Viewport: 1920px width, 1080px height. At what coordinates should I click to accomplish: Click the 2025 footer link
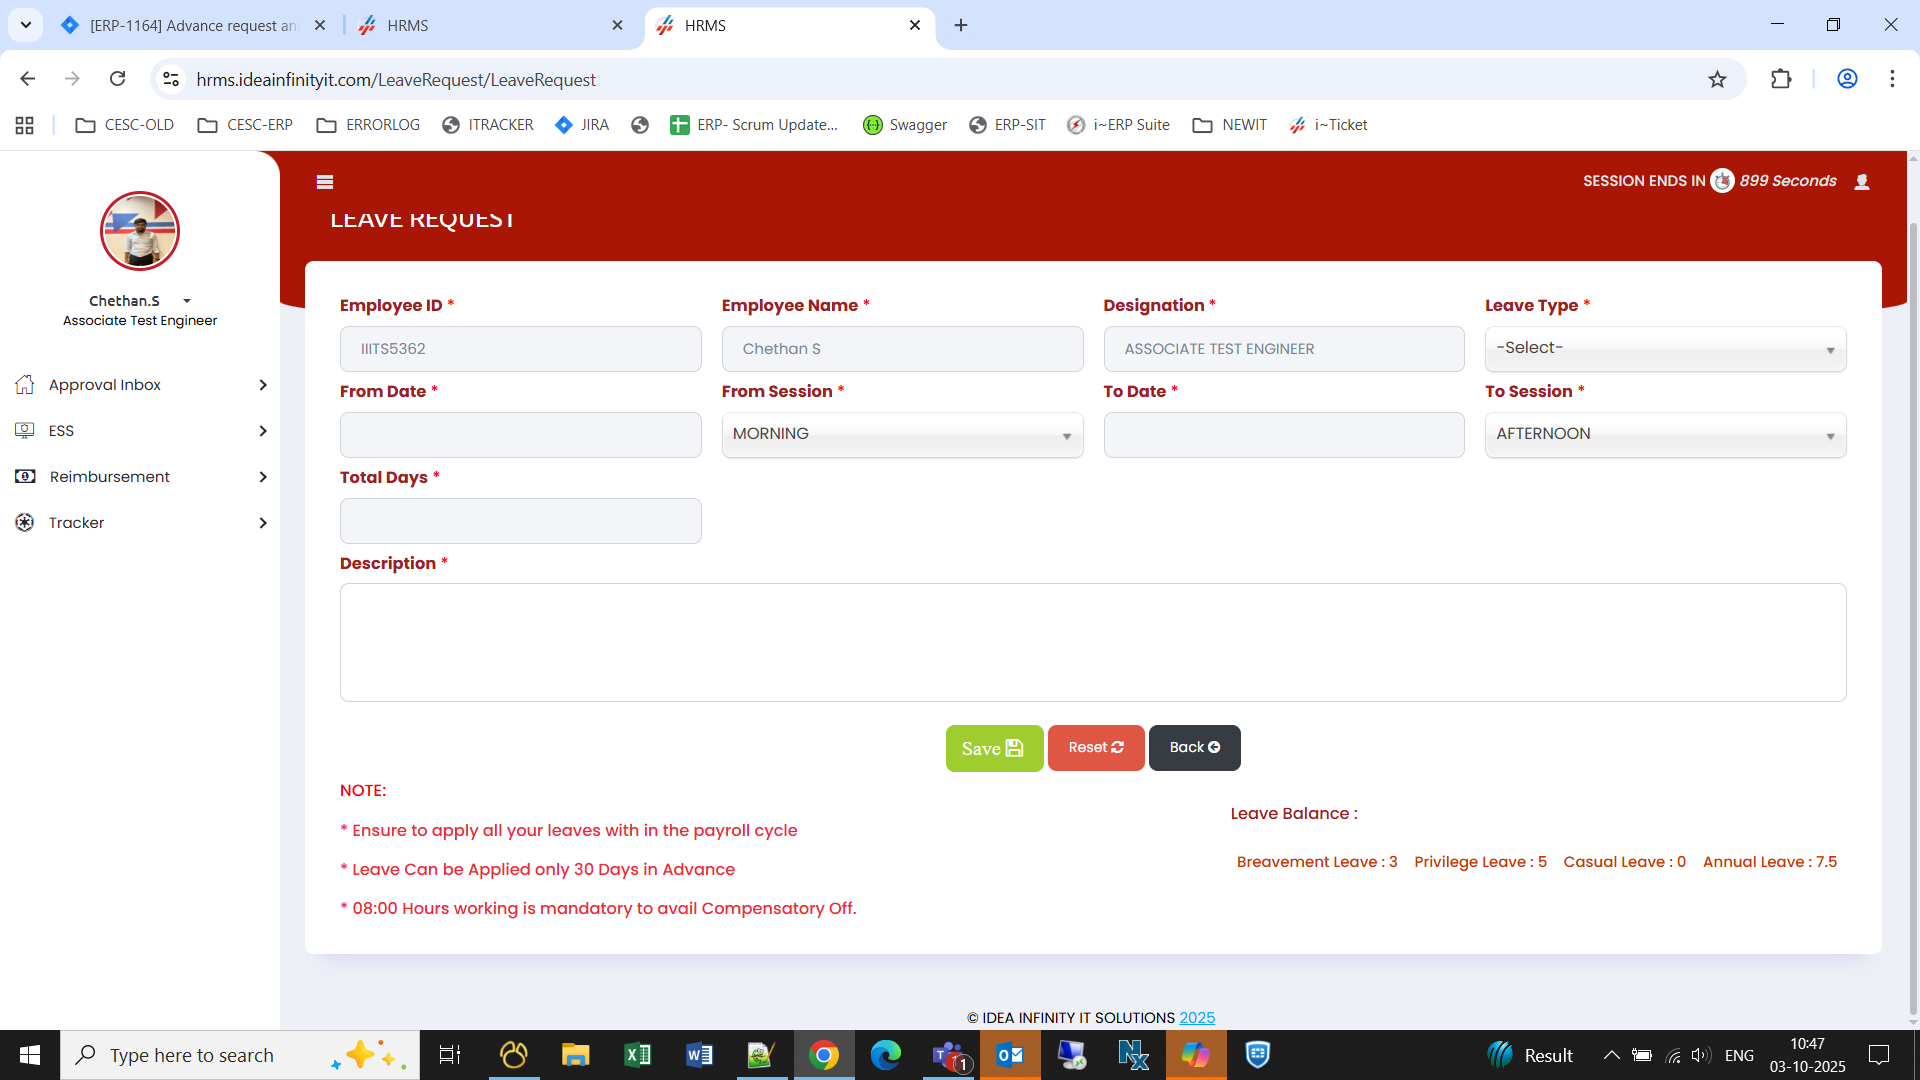[1197, 1018]
